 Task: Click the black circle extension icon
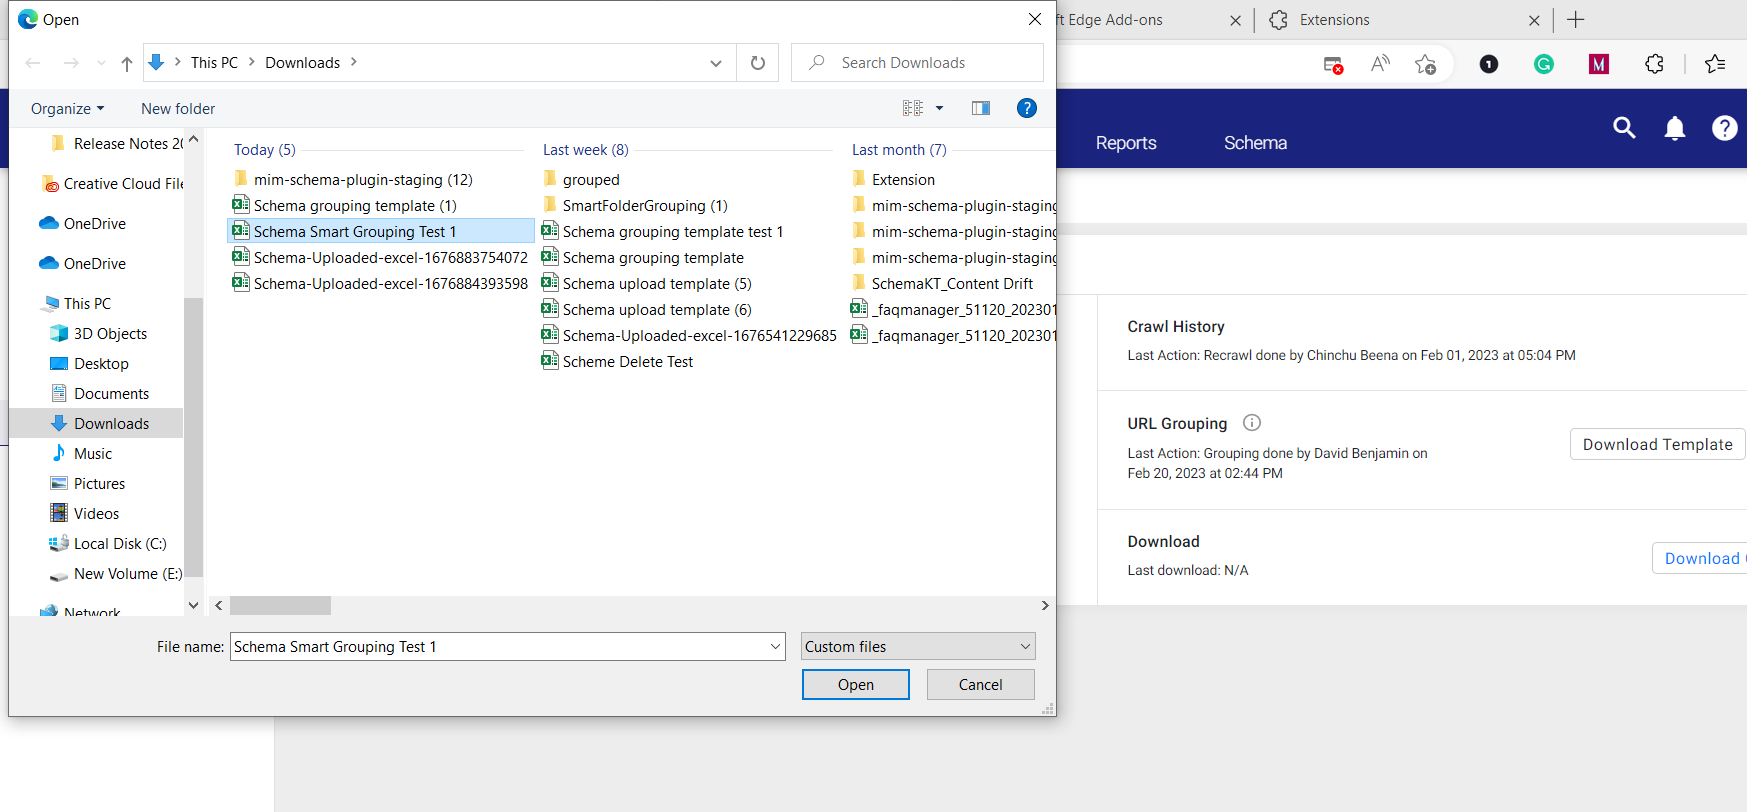(x=1489, y=64)
